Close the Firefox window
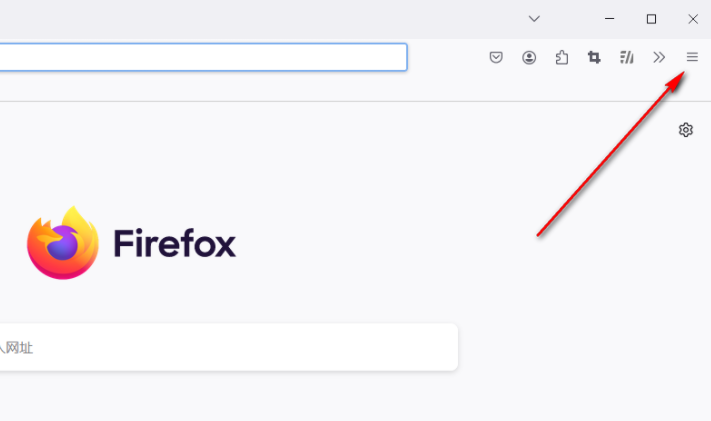This screenshot has width=711, height=421. (693, 19)
